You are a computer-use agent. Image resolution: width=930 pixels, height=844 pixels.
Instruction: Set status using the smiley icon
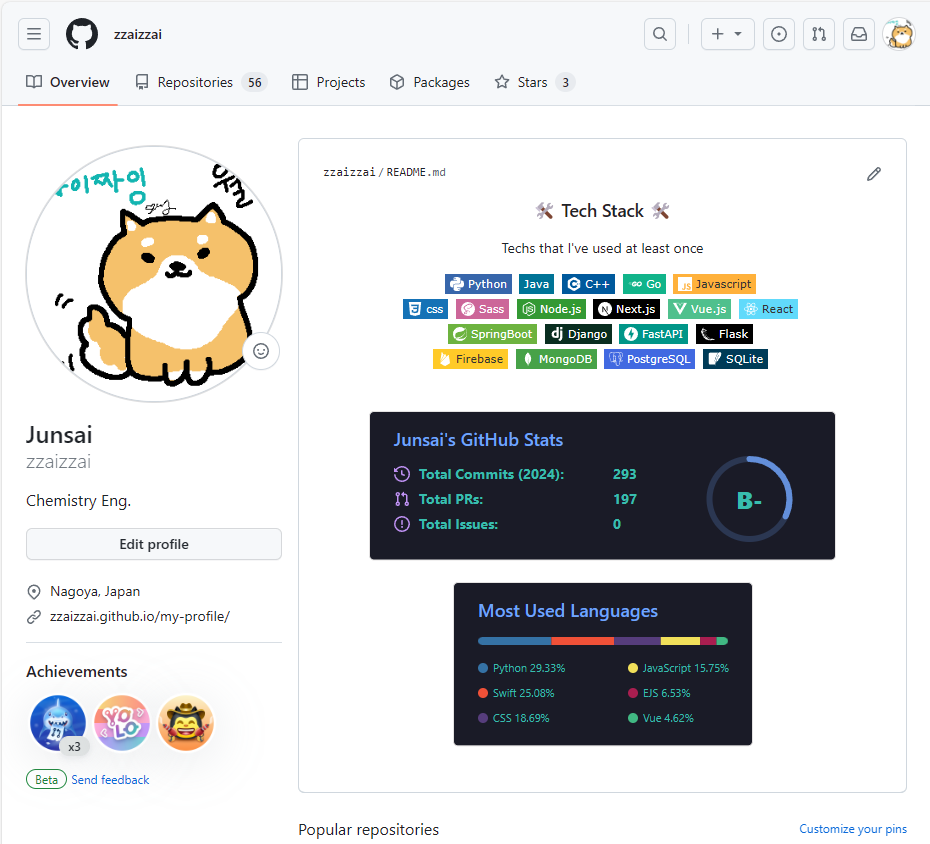[x=261, y=351]
